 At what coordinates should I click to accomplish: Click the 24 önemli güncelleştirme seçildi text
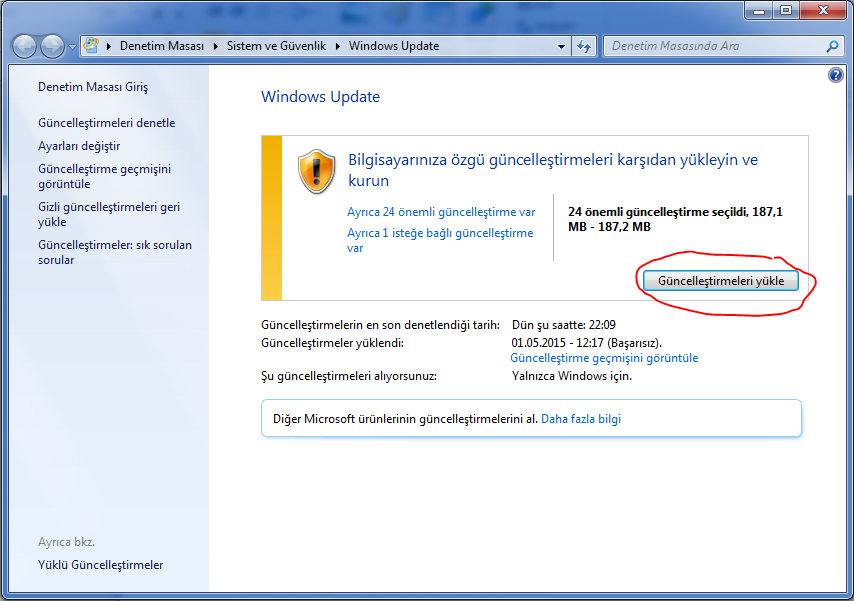point(675,219)
